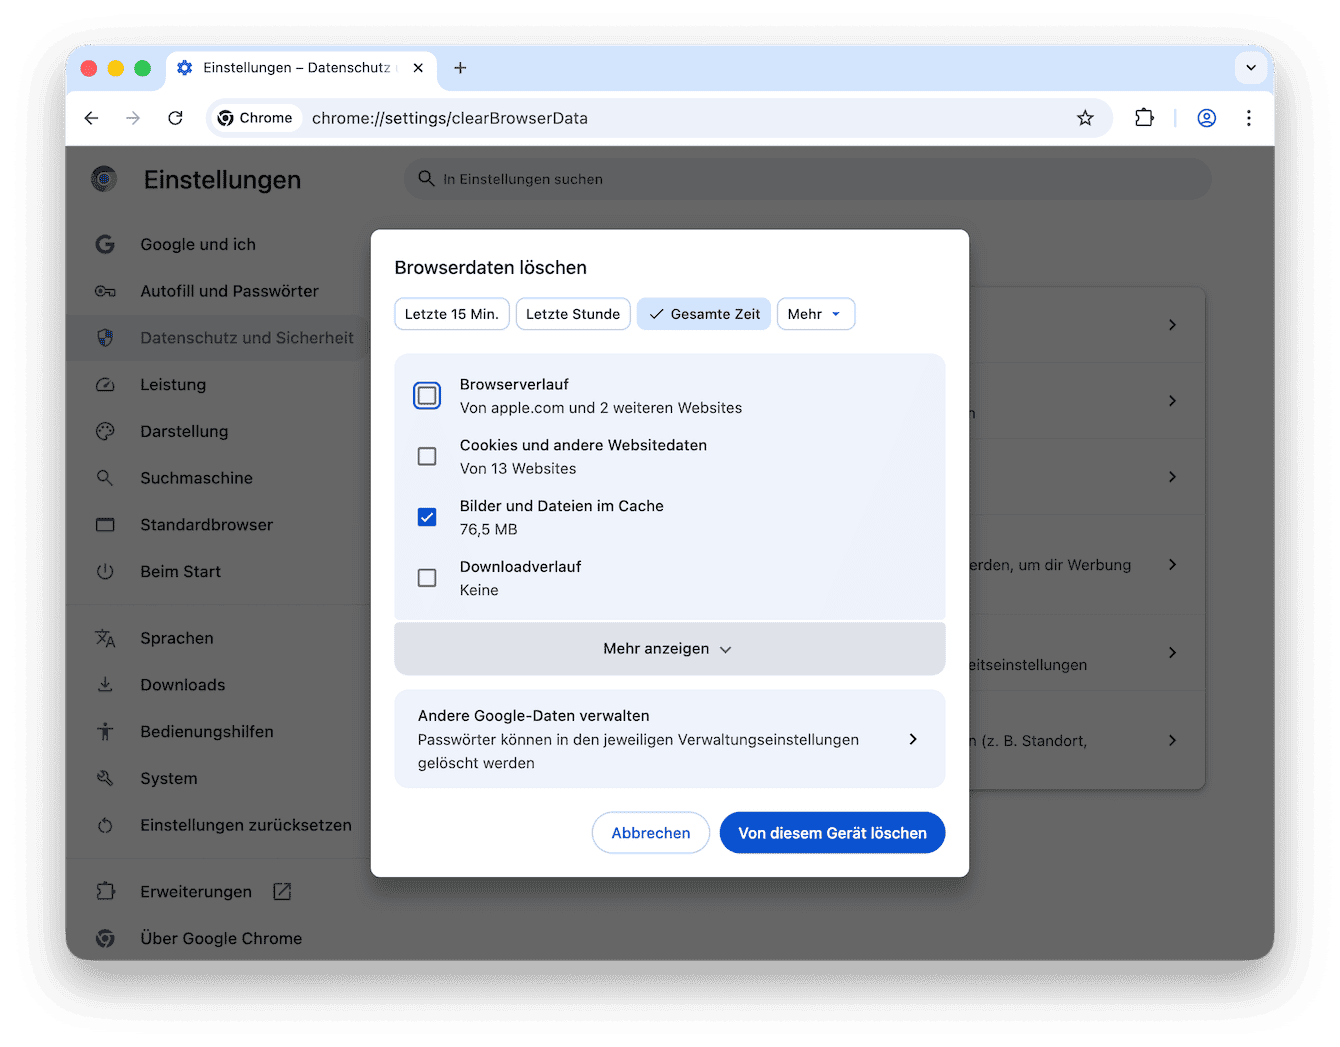This screenshot has width=1340, height=1047.
Task: Open Chrome's three-dot menu
Action: [x=1248, y=118]
